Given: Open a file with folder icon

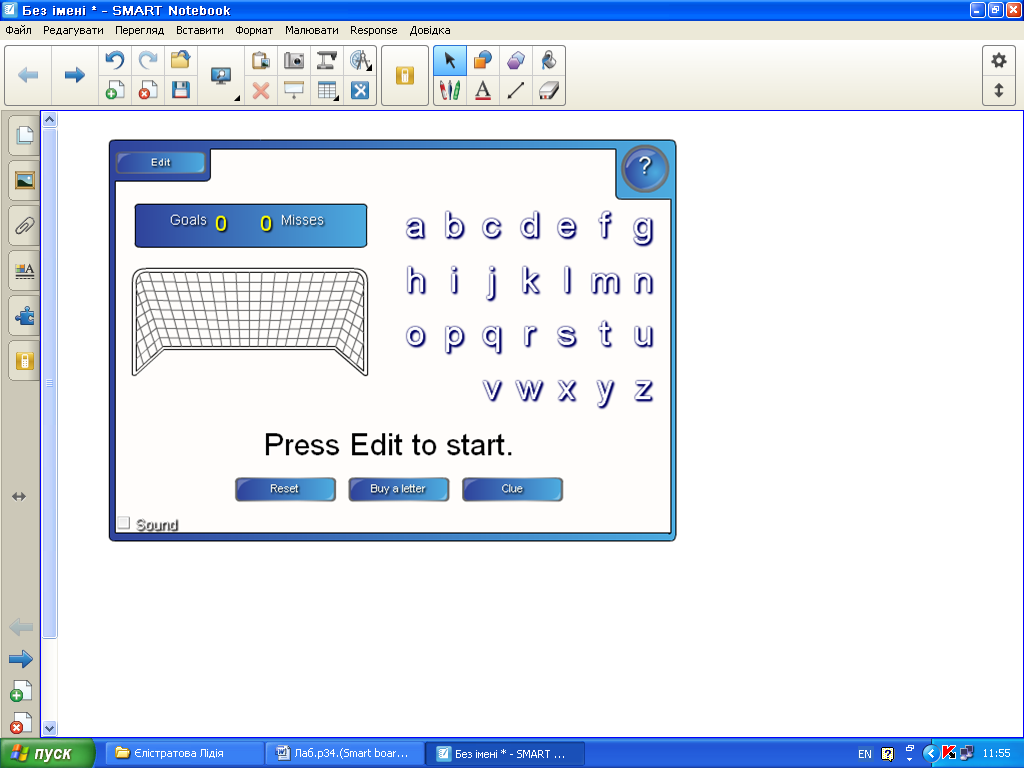Looking at the screenshot, I should (180, 61).
